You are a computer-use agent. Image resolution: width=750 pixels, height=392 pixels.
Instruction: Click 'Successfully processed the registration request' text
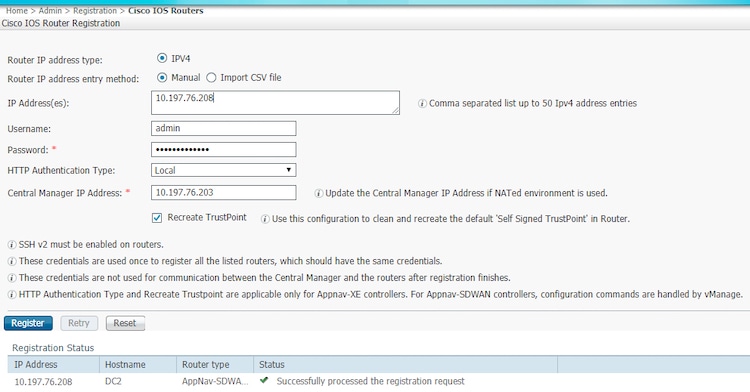click(x=370, y=381)
